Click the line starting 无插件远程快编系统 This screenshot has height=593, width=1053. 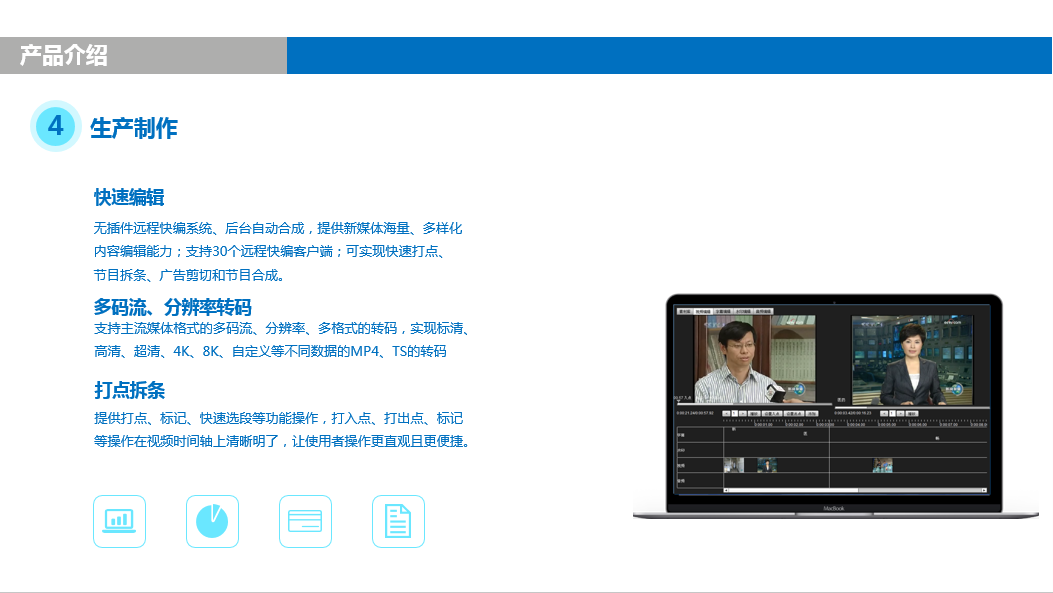(278, 228)
